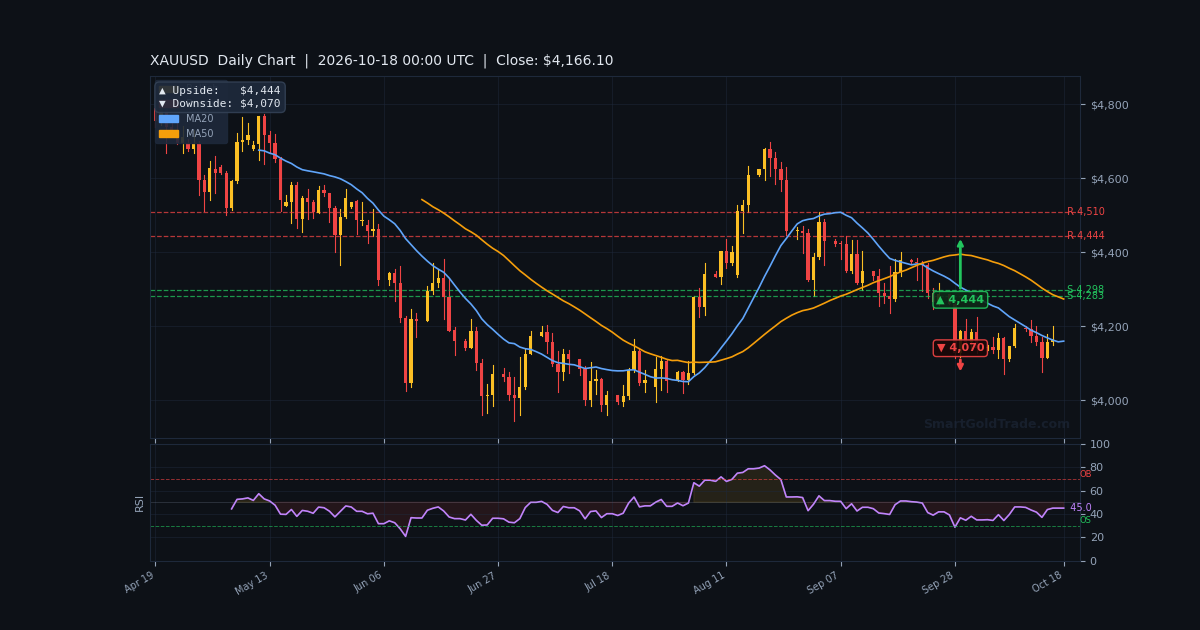Click the $4,200 price axis label

(x=1110, y=327)
